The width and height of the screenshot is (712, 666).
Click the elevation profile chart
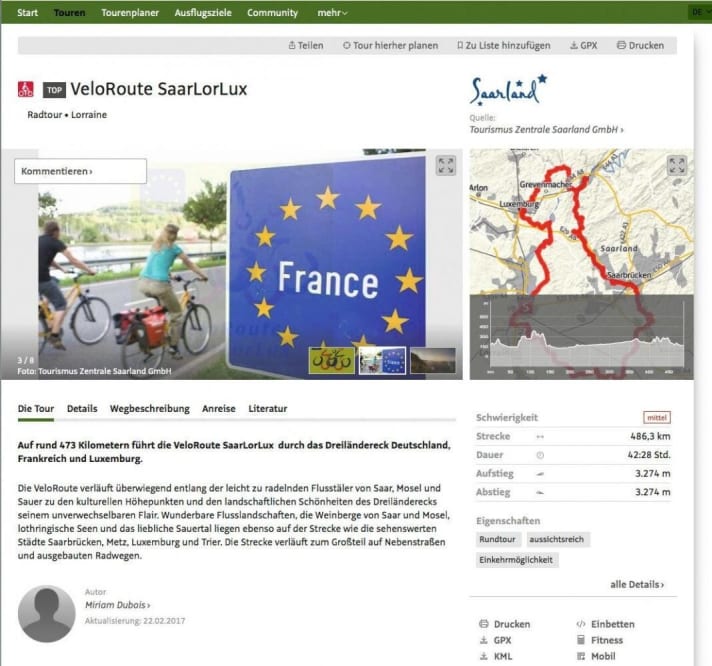point(582,337)
